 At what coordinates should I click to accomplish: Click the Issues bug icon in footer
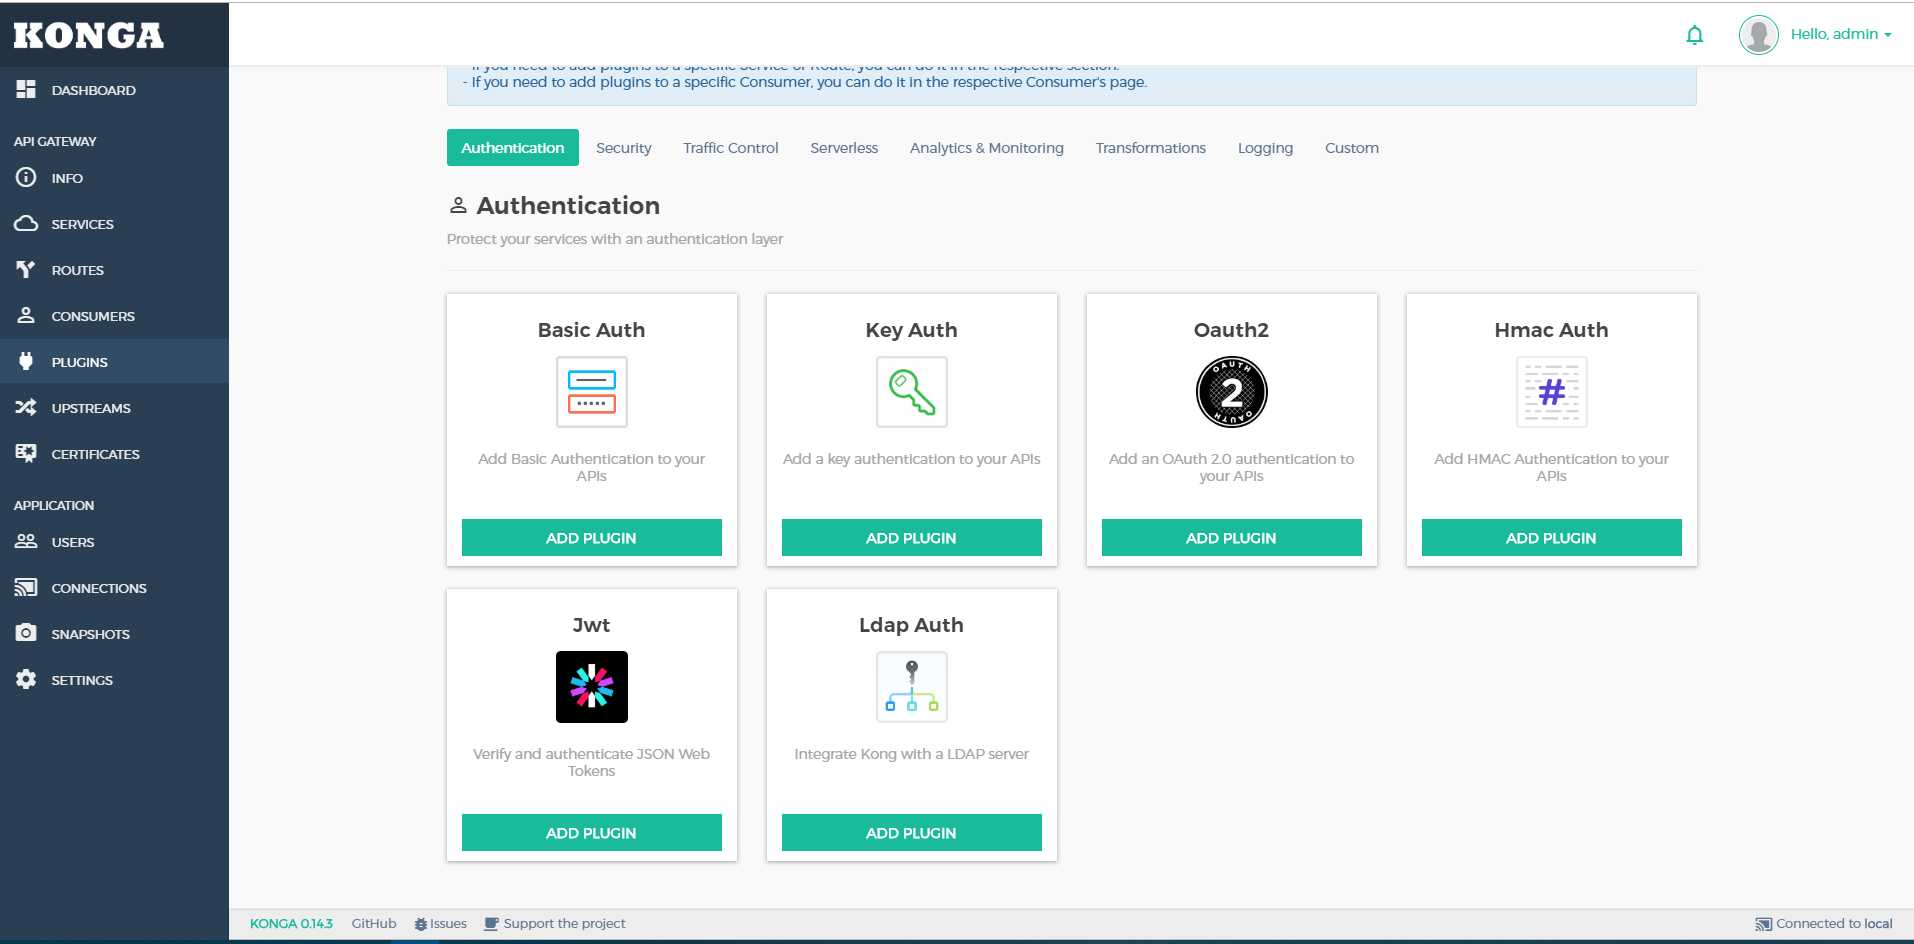421,924
